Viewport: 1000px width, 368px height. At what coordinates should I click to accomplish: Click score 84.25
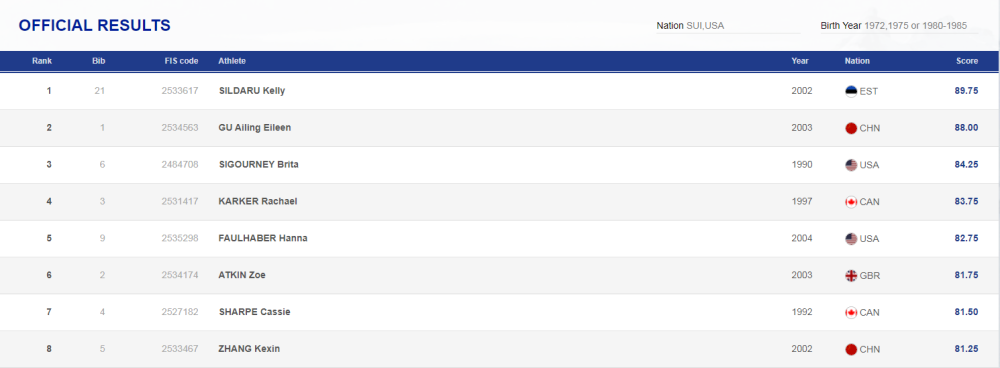click(966, 165)
